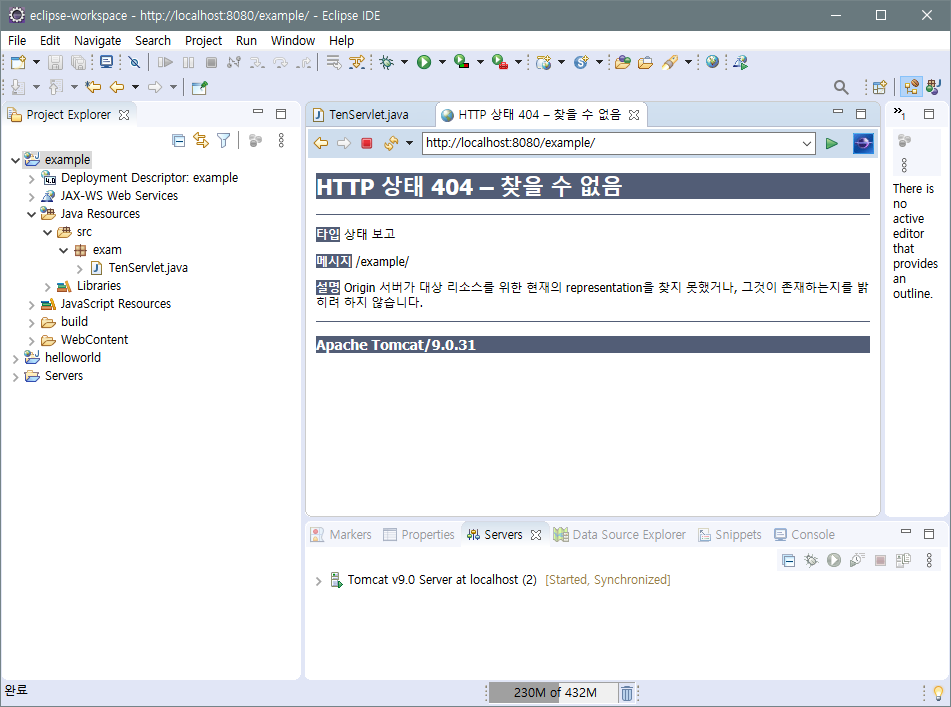Click the Last Edit Location icon
Image resolution: width=951 pixels, height=707 pixels.
pos(93,87)
